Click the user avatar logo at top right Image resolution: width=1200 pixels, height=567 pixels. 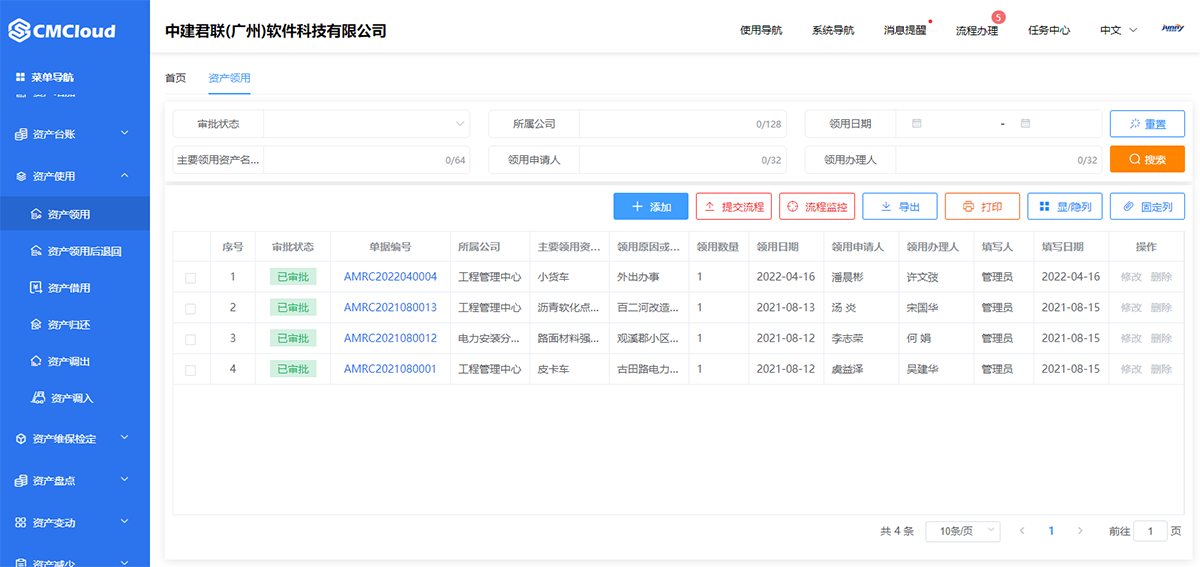[1172, 30]
